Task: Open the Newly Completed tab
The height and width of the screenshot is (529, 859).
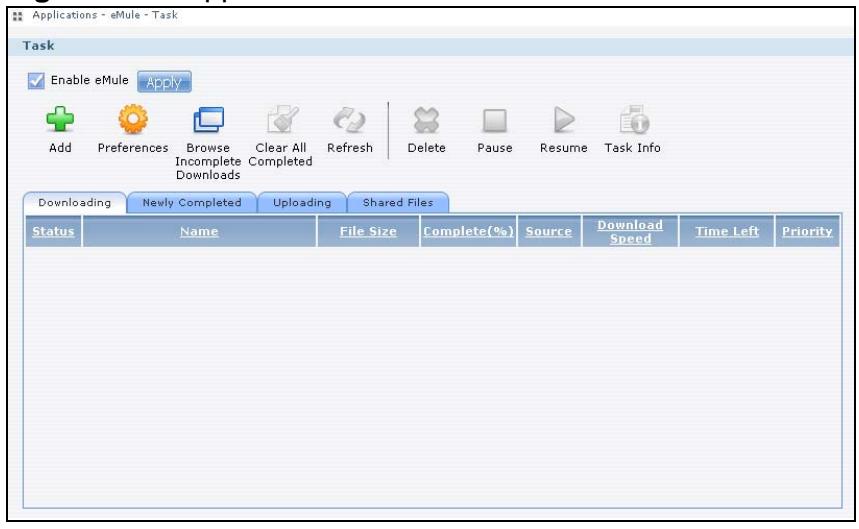Action: [192, 203]
